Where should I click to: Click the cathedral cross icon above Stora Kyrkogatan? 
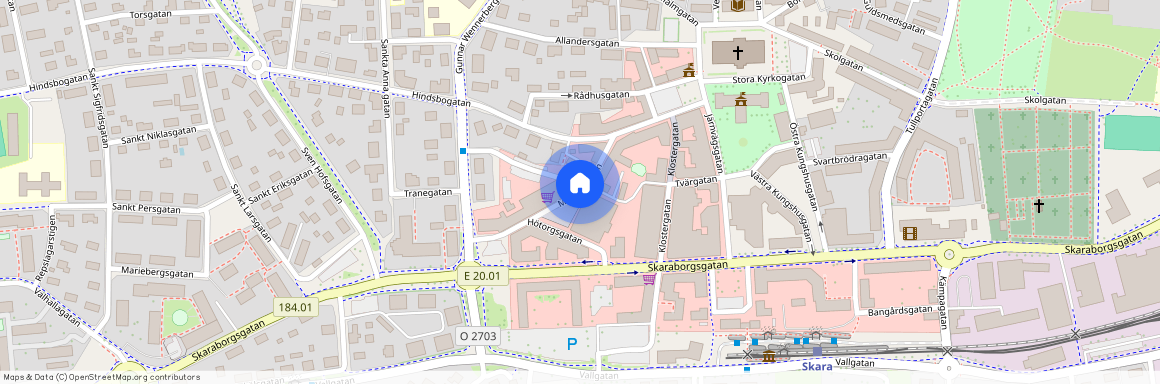click(x=738, y=53)
